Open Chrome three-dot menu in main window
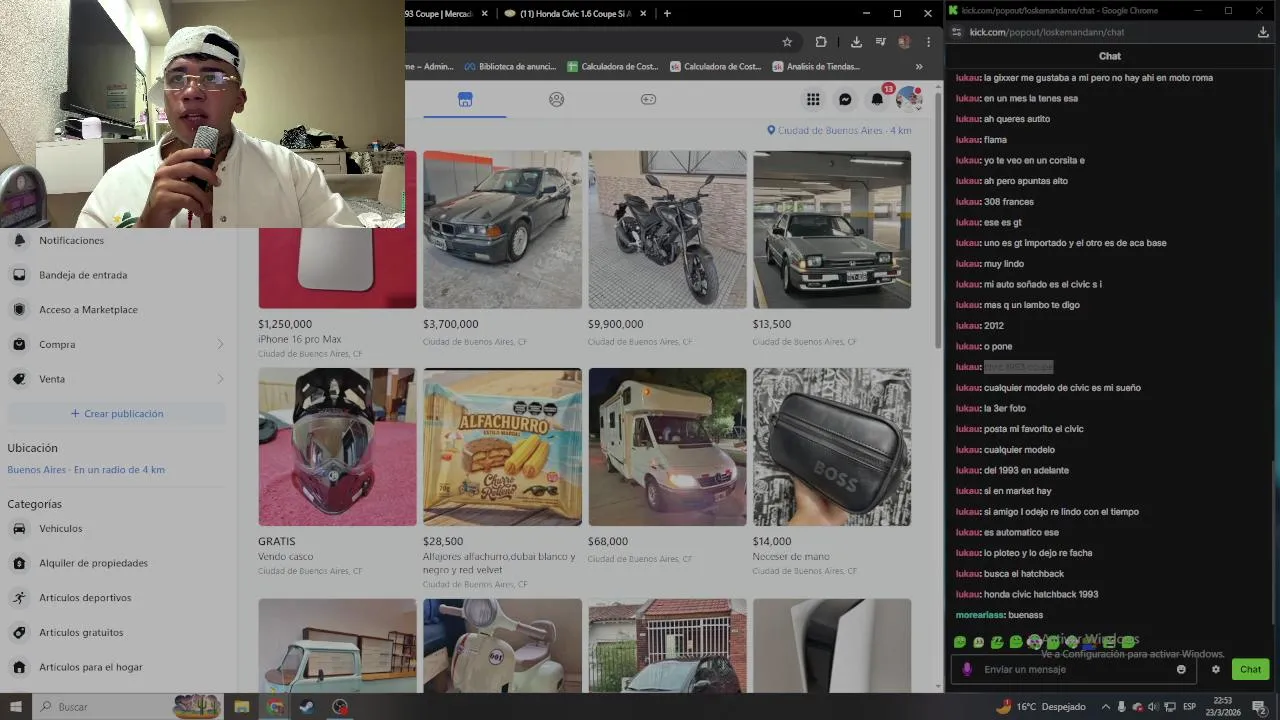Image resolution: width=1280 pixels, height=720 pixels. pyautogui.click(x=929, y=42)
